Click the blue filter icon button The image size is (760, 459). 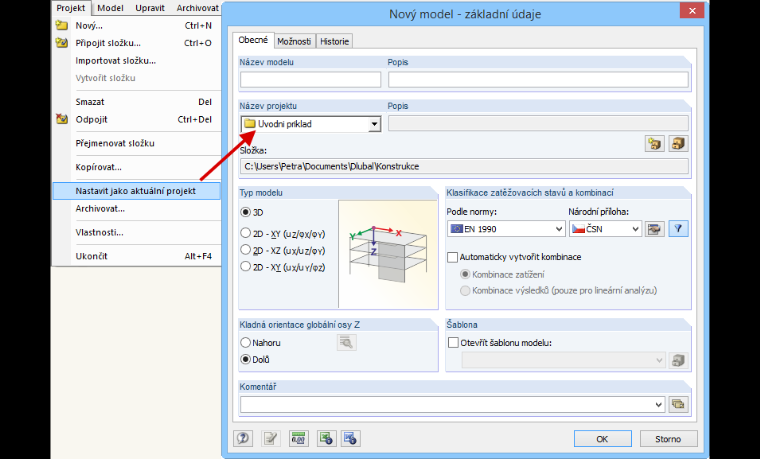(679, 229)
